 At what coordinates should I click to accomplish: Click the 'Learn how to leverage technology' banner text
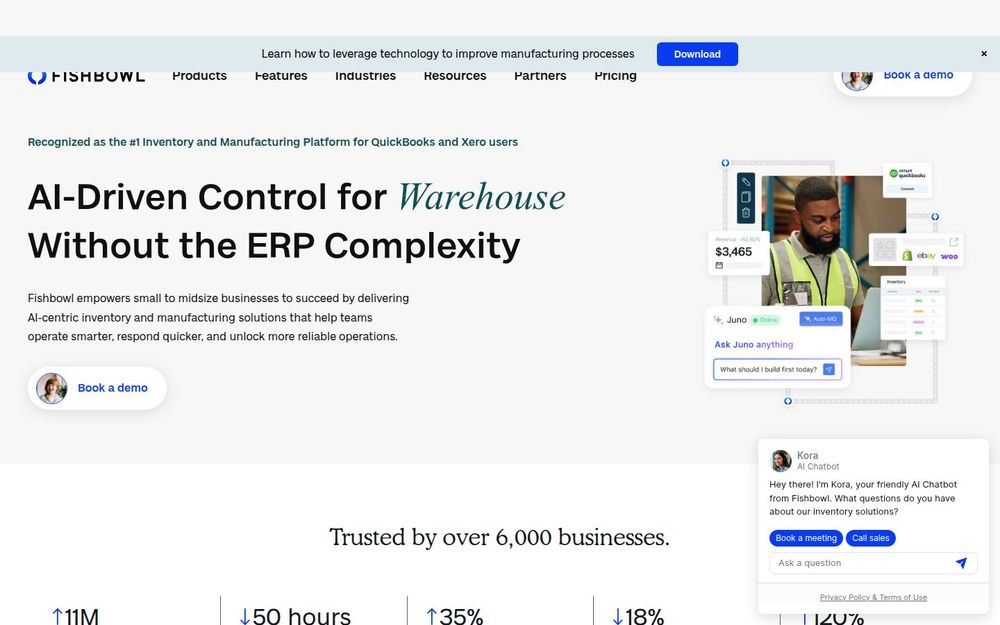(x=448, y=54)
